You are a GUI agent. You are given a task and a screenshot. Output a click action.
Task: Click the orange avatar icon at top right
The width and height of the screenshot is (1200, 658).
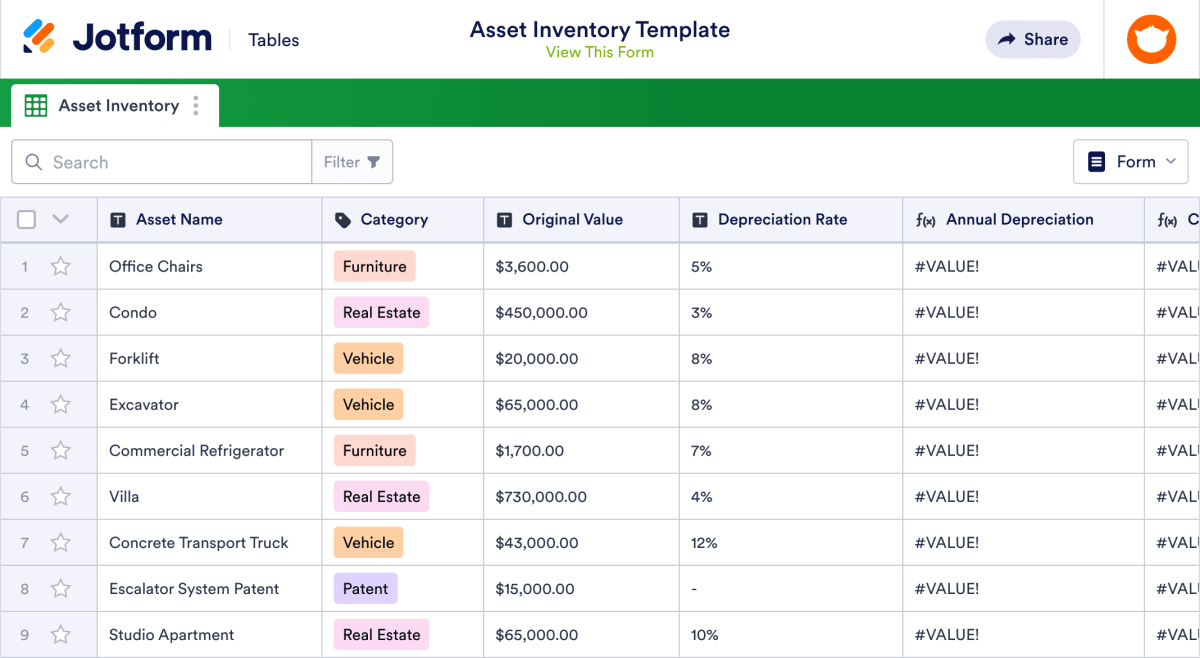(x=1151, y=39)
